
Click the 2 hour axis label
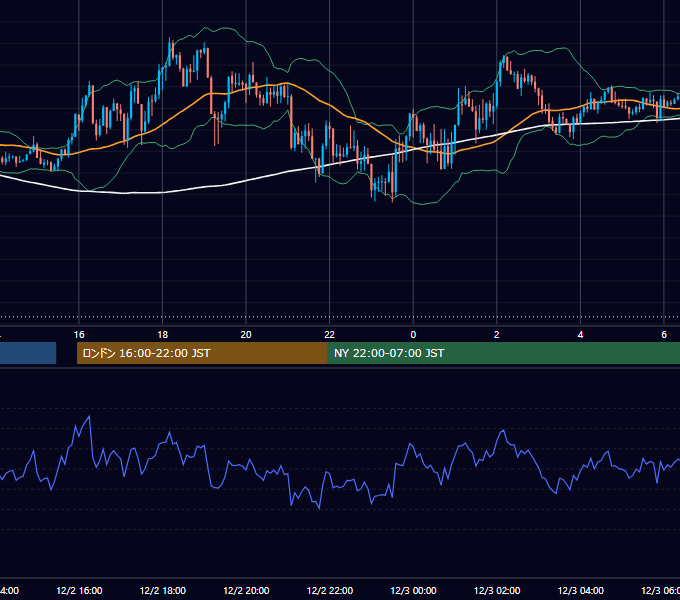497,334
